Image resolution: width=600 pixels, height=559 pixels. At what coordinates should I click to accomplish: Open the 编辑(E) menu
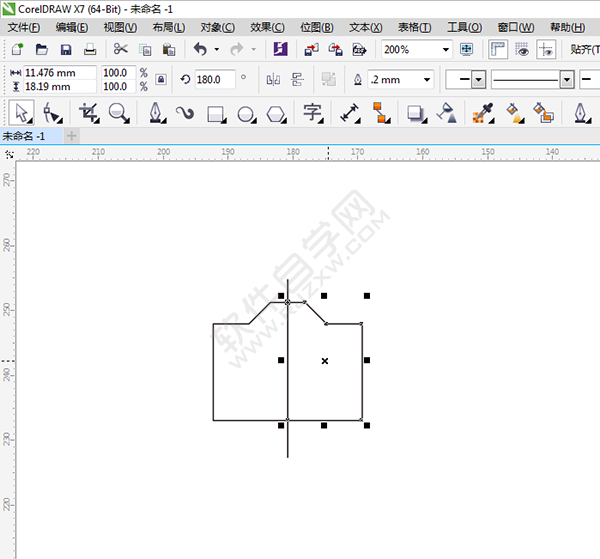coord(72,28)
